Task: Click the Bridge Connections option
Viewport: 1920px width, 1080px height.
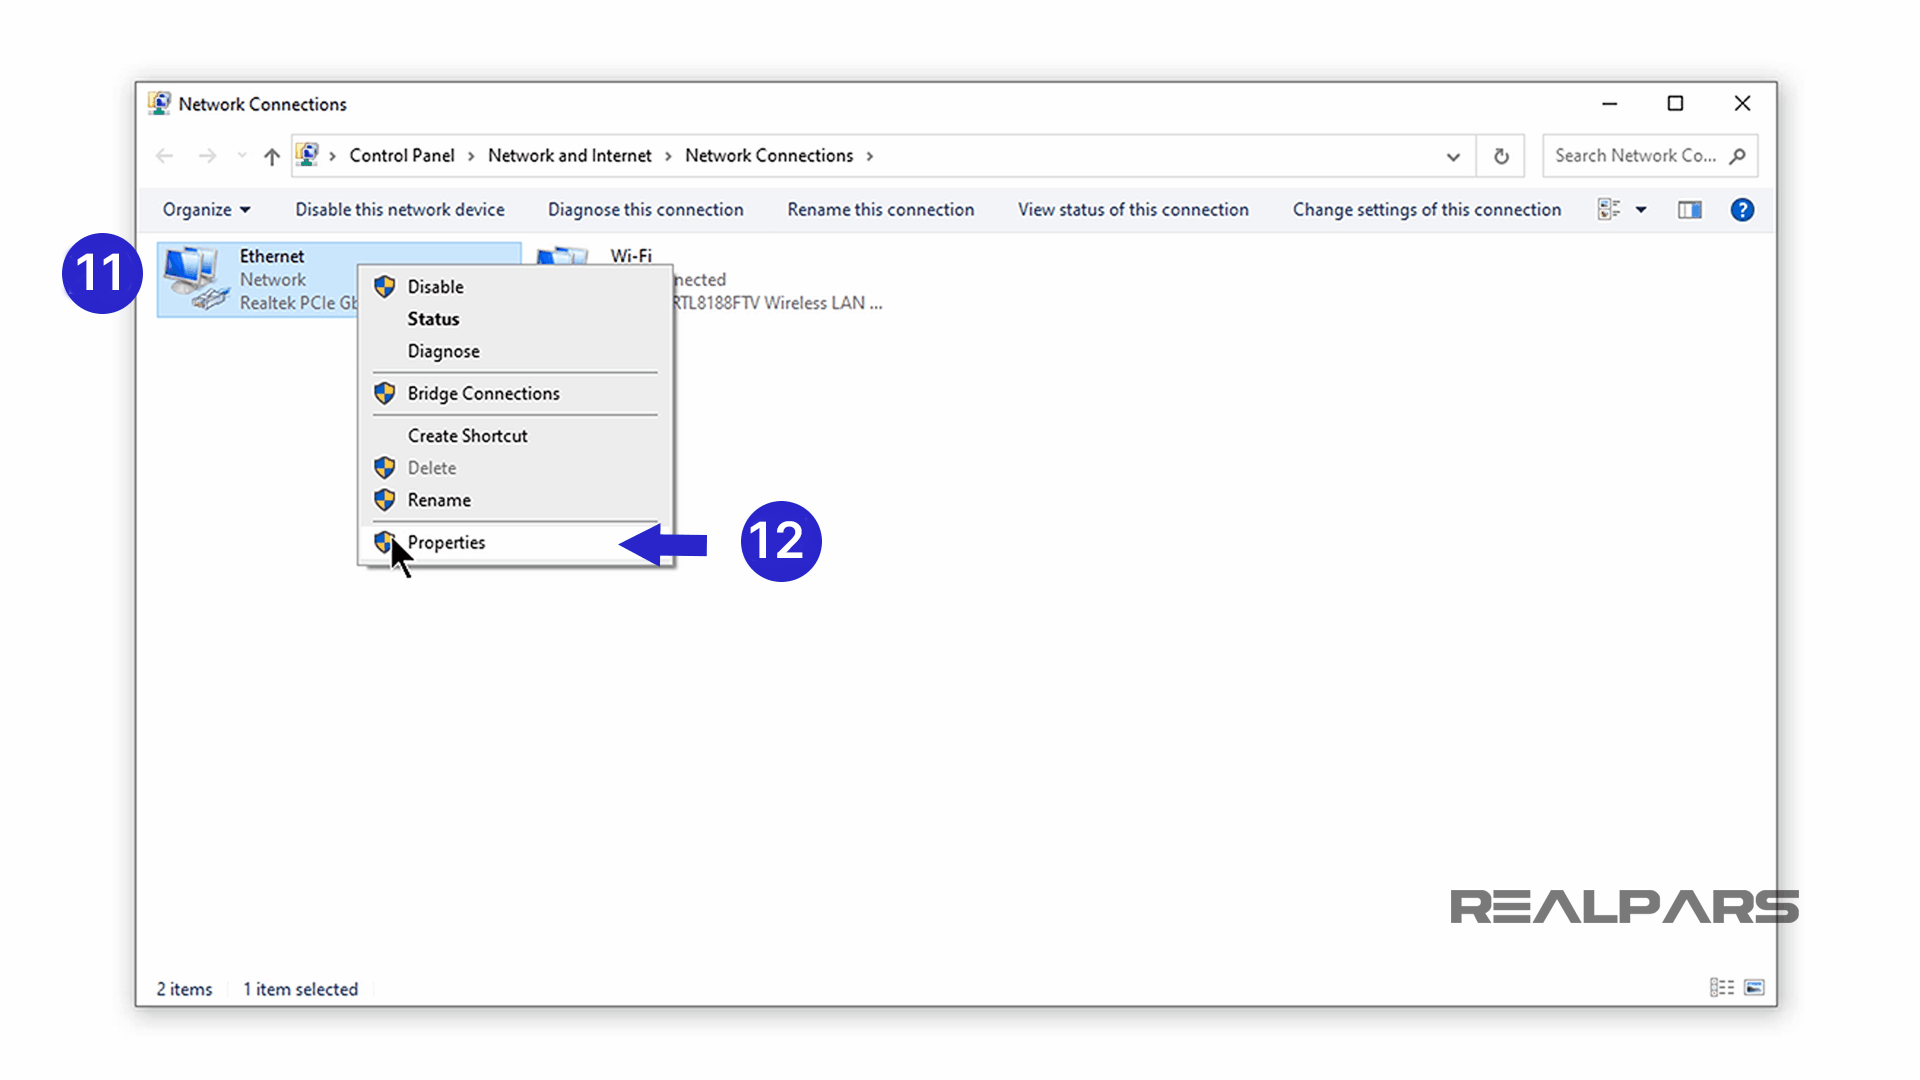Action: (x=483, y=393)
